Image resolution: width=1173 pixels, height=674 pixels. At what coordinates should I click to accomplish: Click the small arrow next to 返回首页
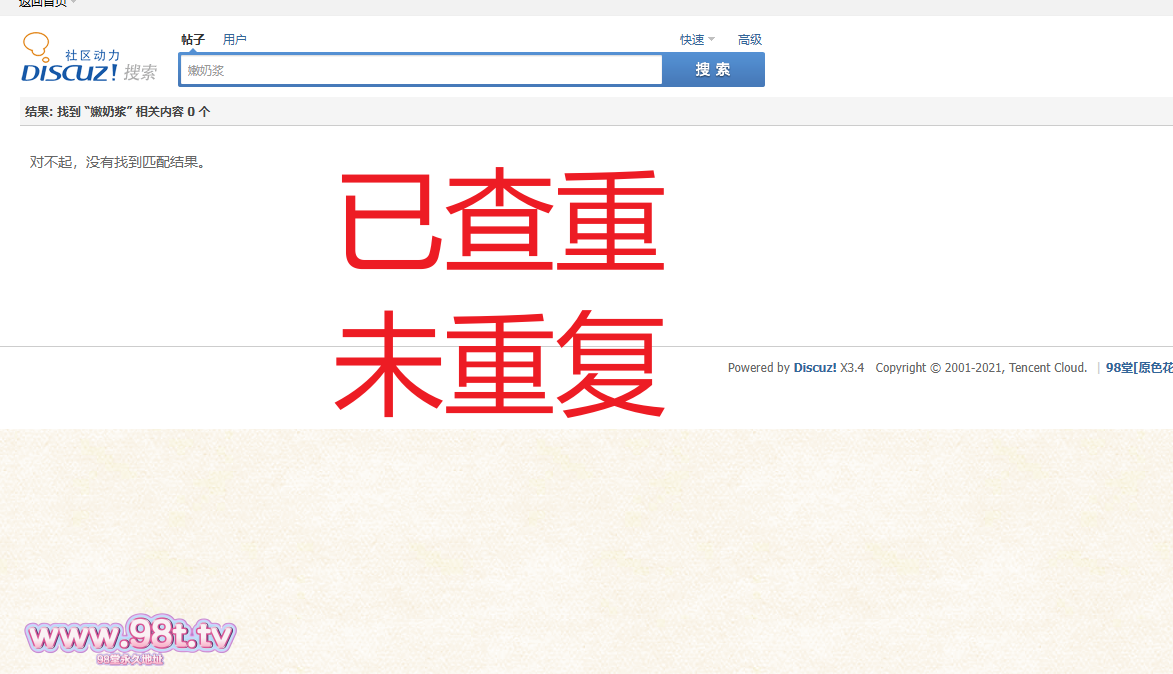(x=74, y=3)
